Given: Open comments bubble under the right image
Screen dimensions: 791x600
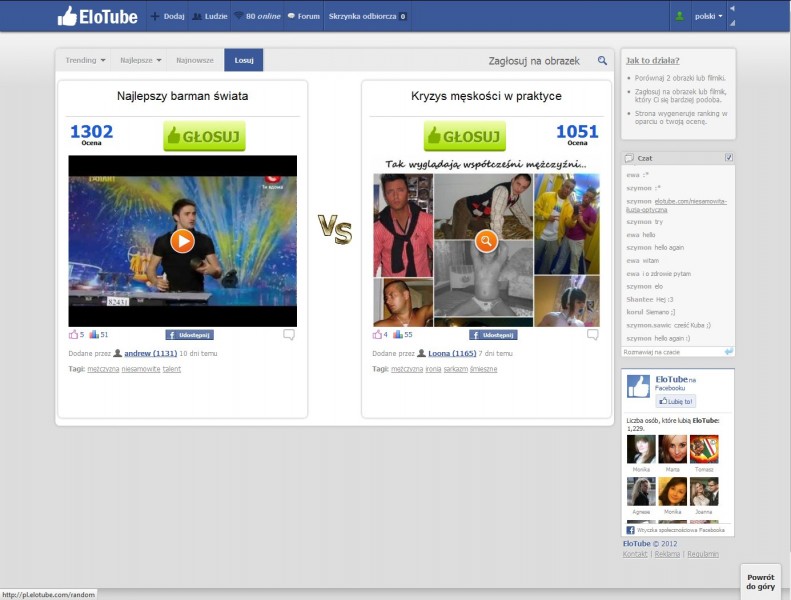Looking at the screenshot, I should pyautogui.click(x=593, y=335).
